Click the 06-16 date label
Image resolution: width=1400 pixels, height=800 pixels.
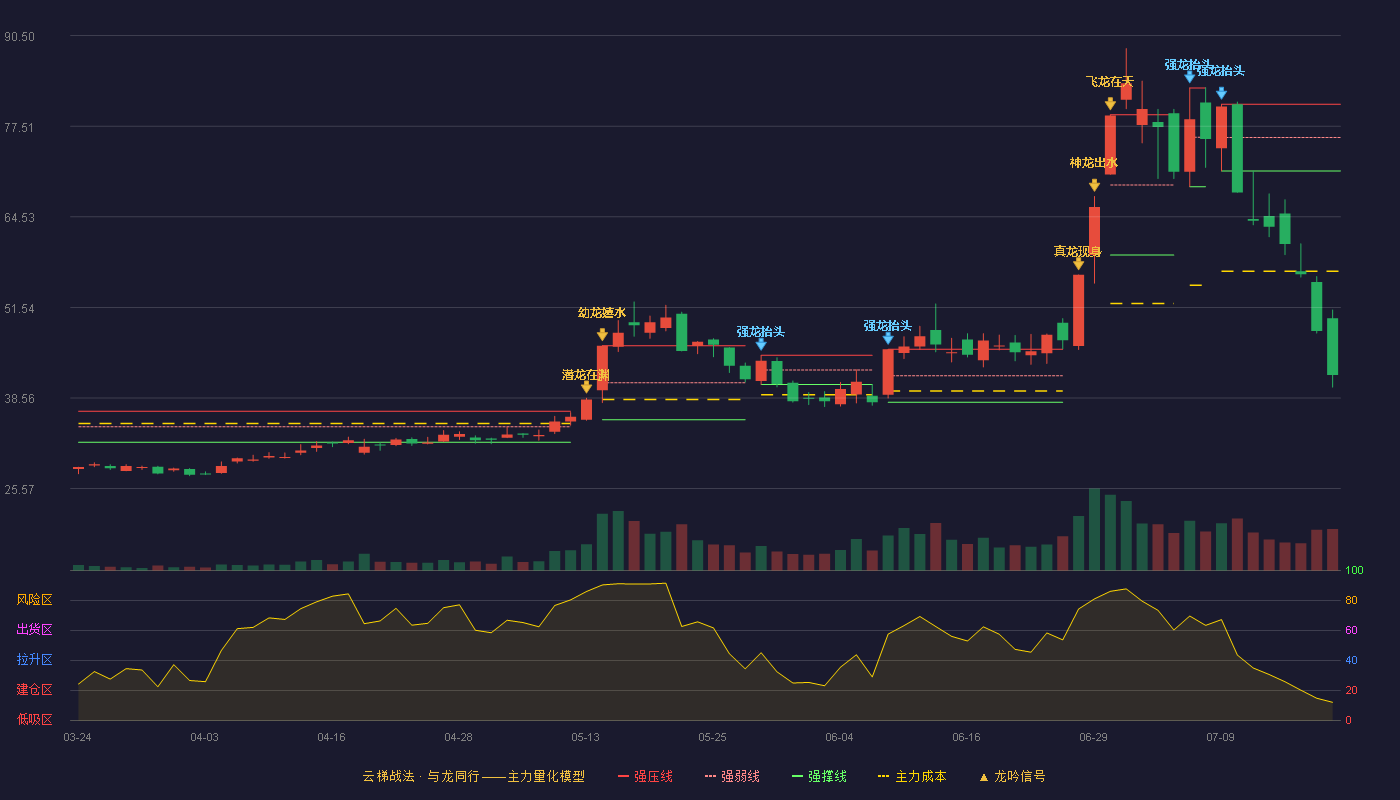(966, 737)
